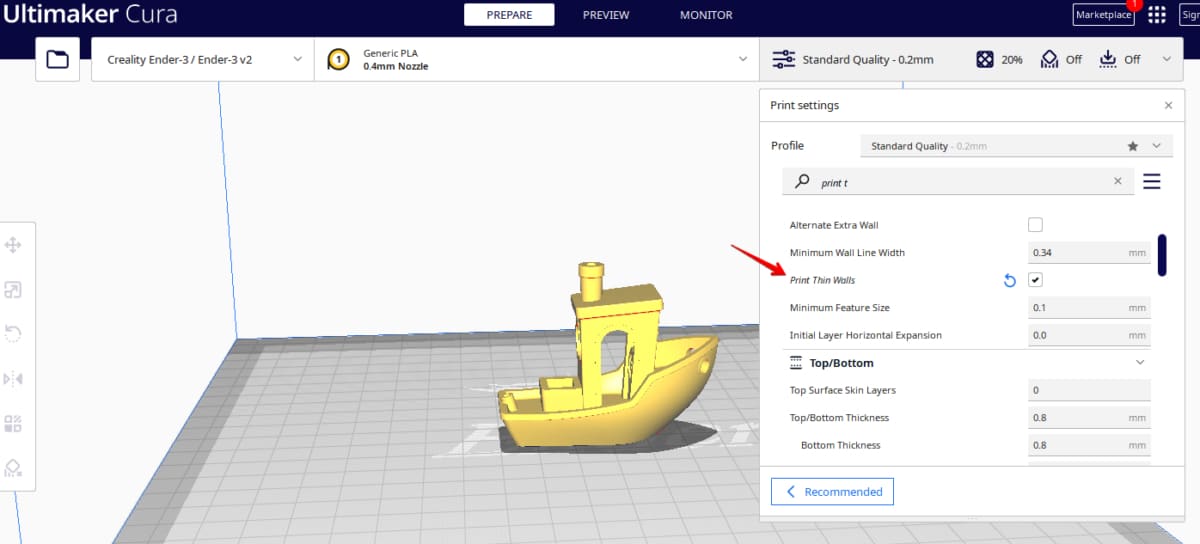Click the support Off icon
The height and width of the screenshot is (544, 1200).
coord(1049,60)
